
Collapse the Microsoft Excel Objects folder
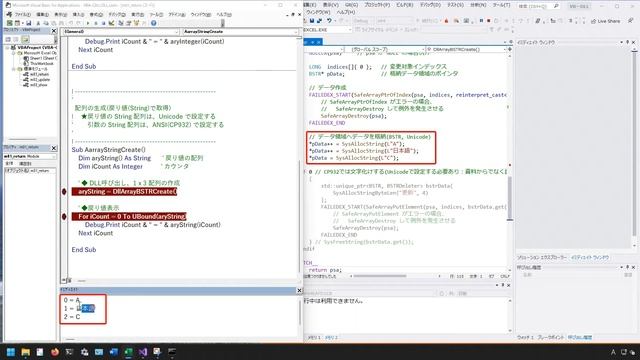click(13, 53)
